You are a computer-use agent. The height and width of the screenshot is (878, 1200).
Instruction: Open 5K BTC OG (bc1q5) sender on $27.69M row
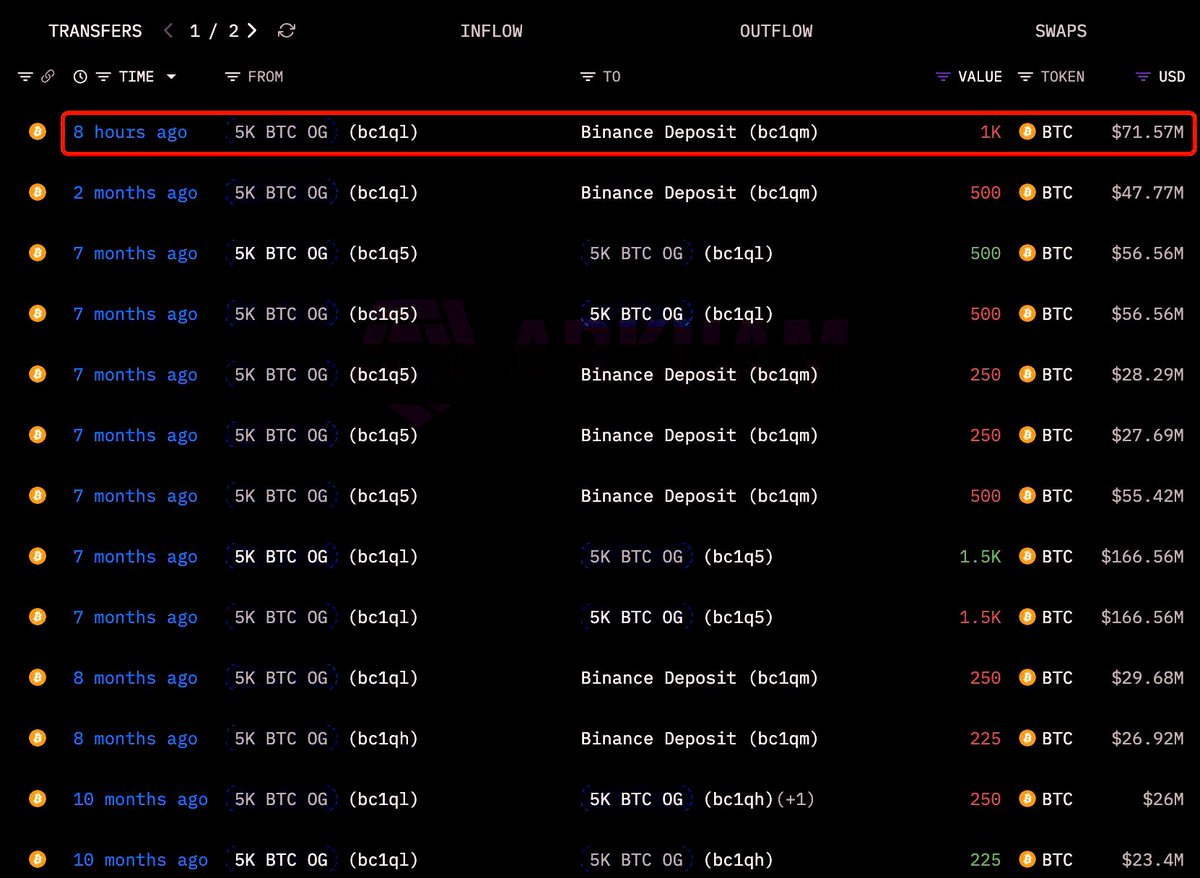point(323,435)
